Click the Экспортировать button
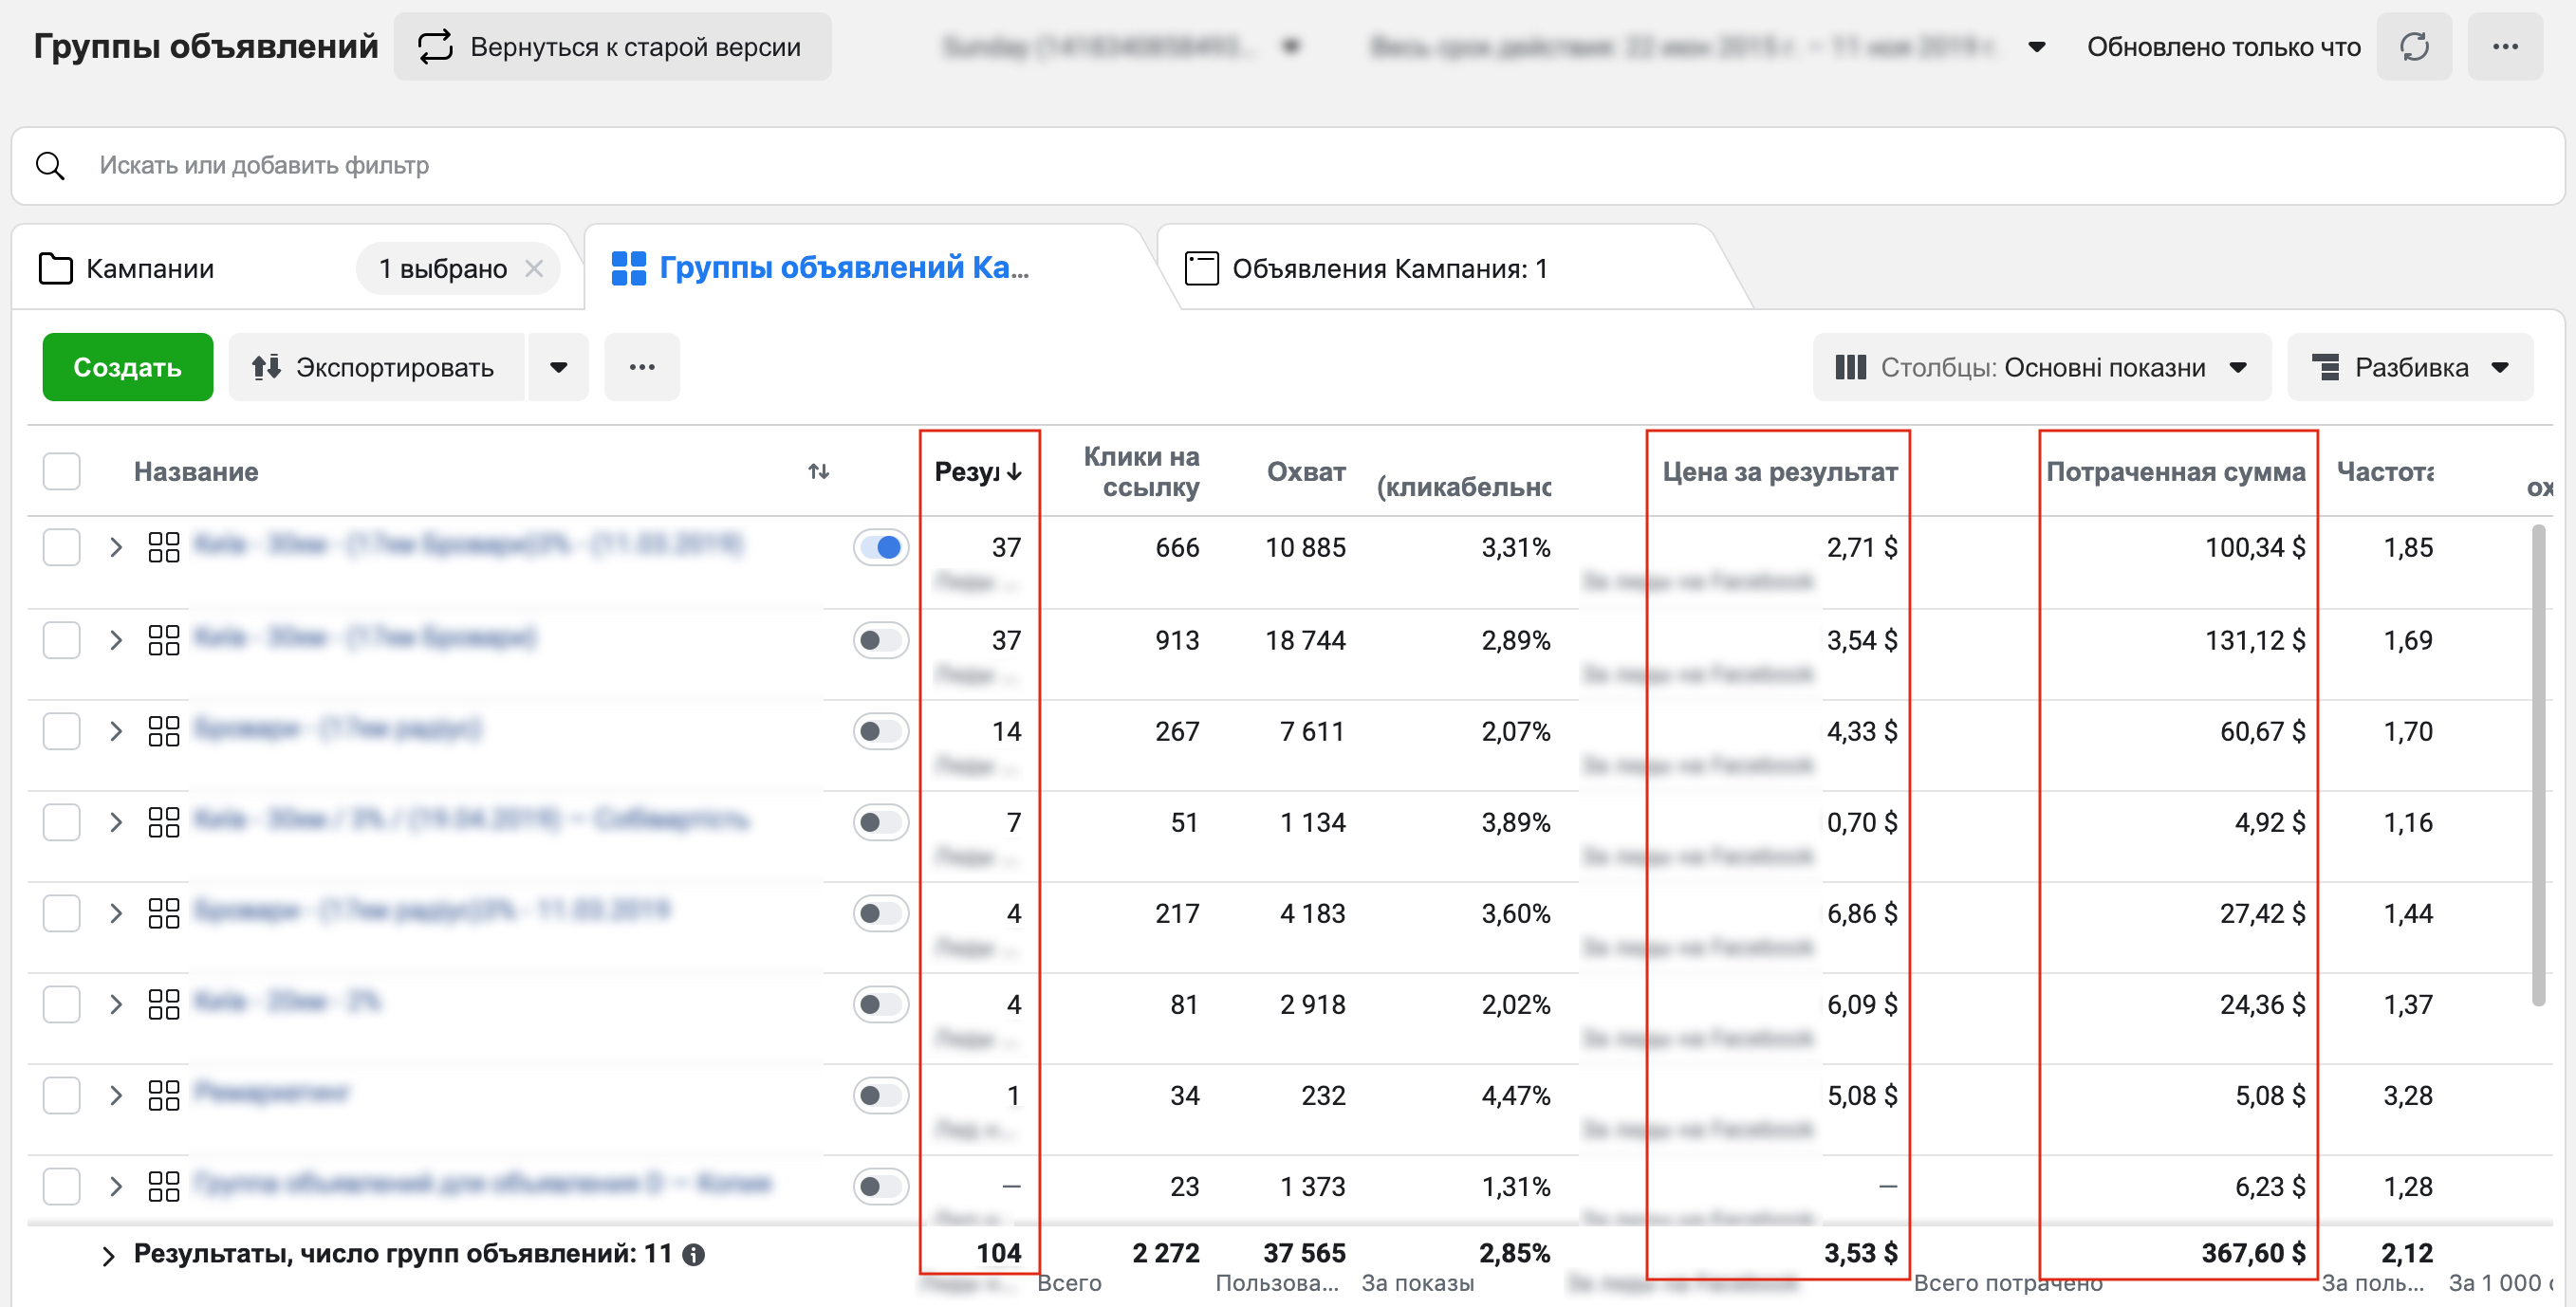 pos(376,367)
